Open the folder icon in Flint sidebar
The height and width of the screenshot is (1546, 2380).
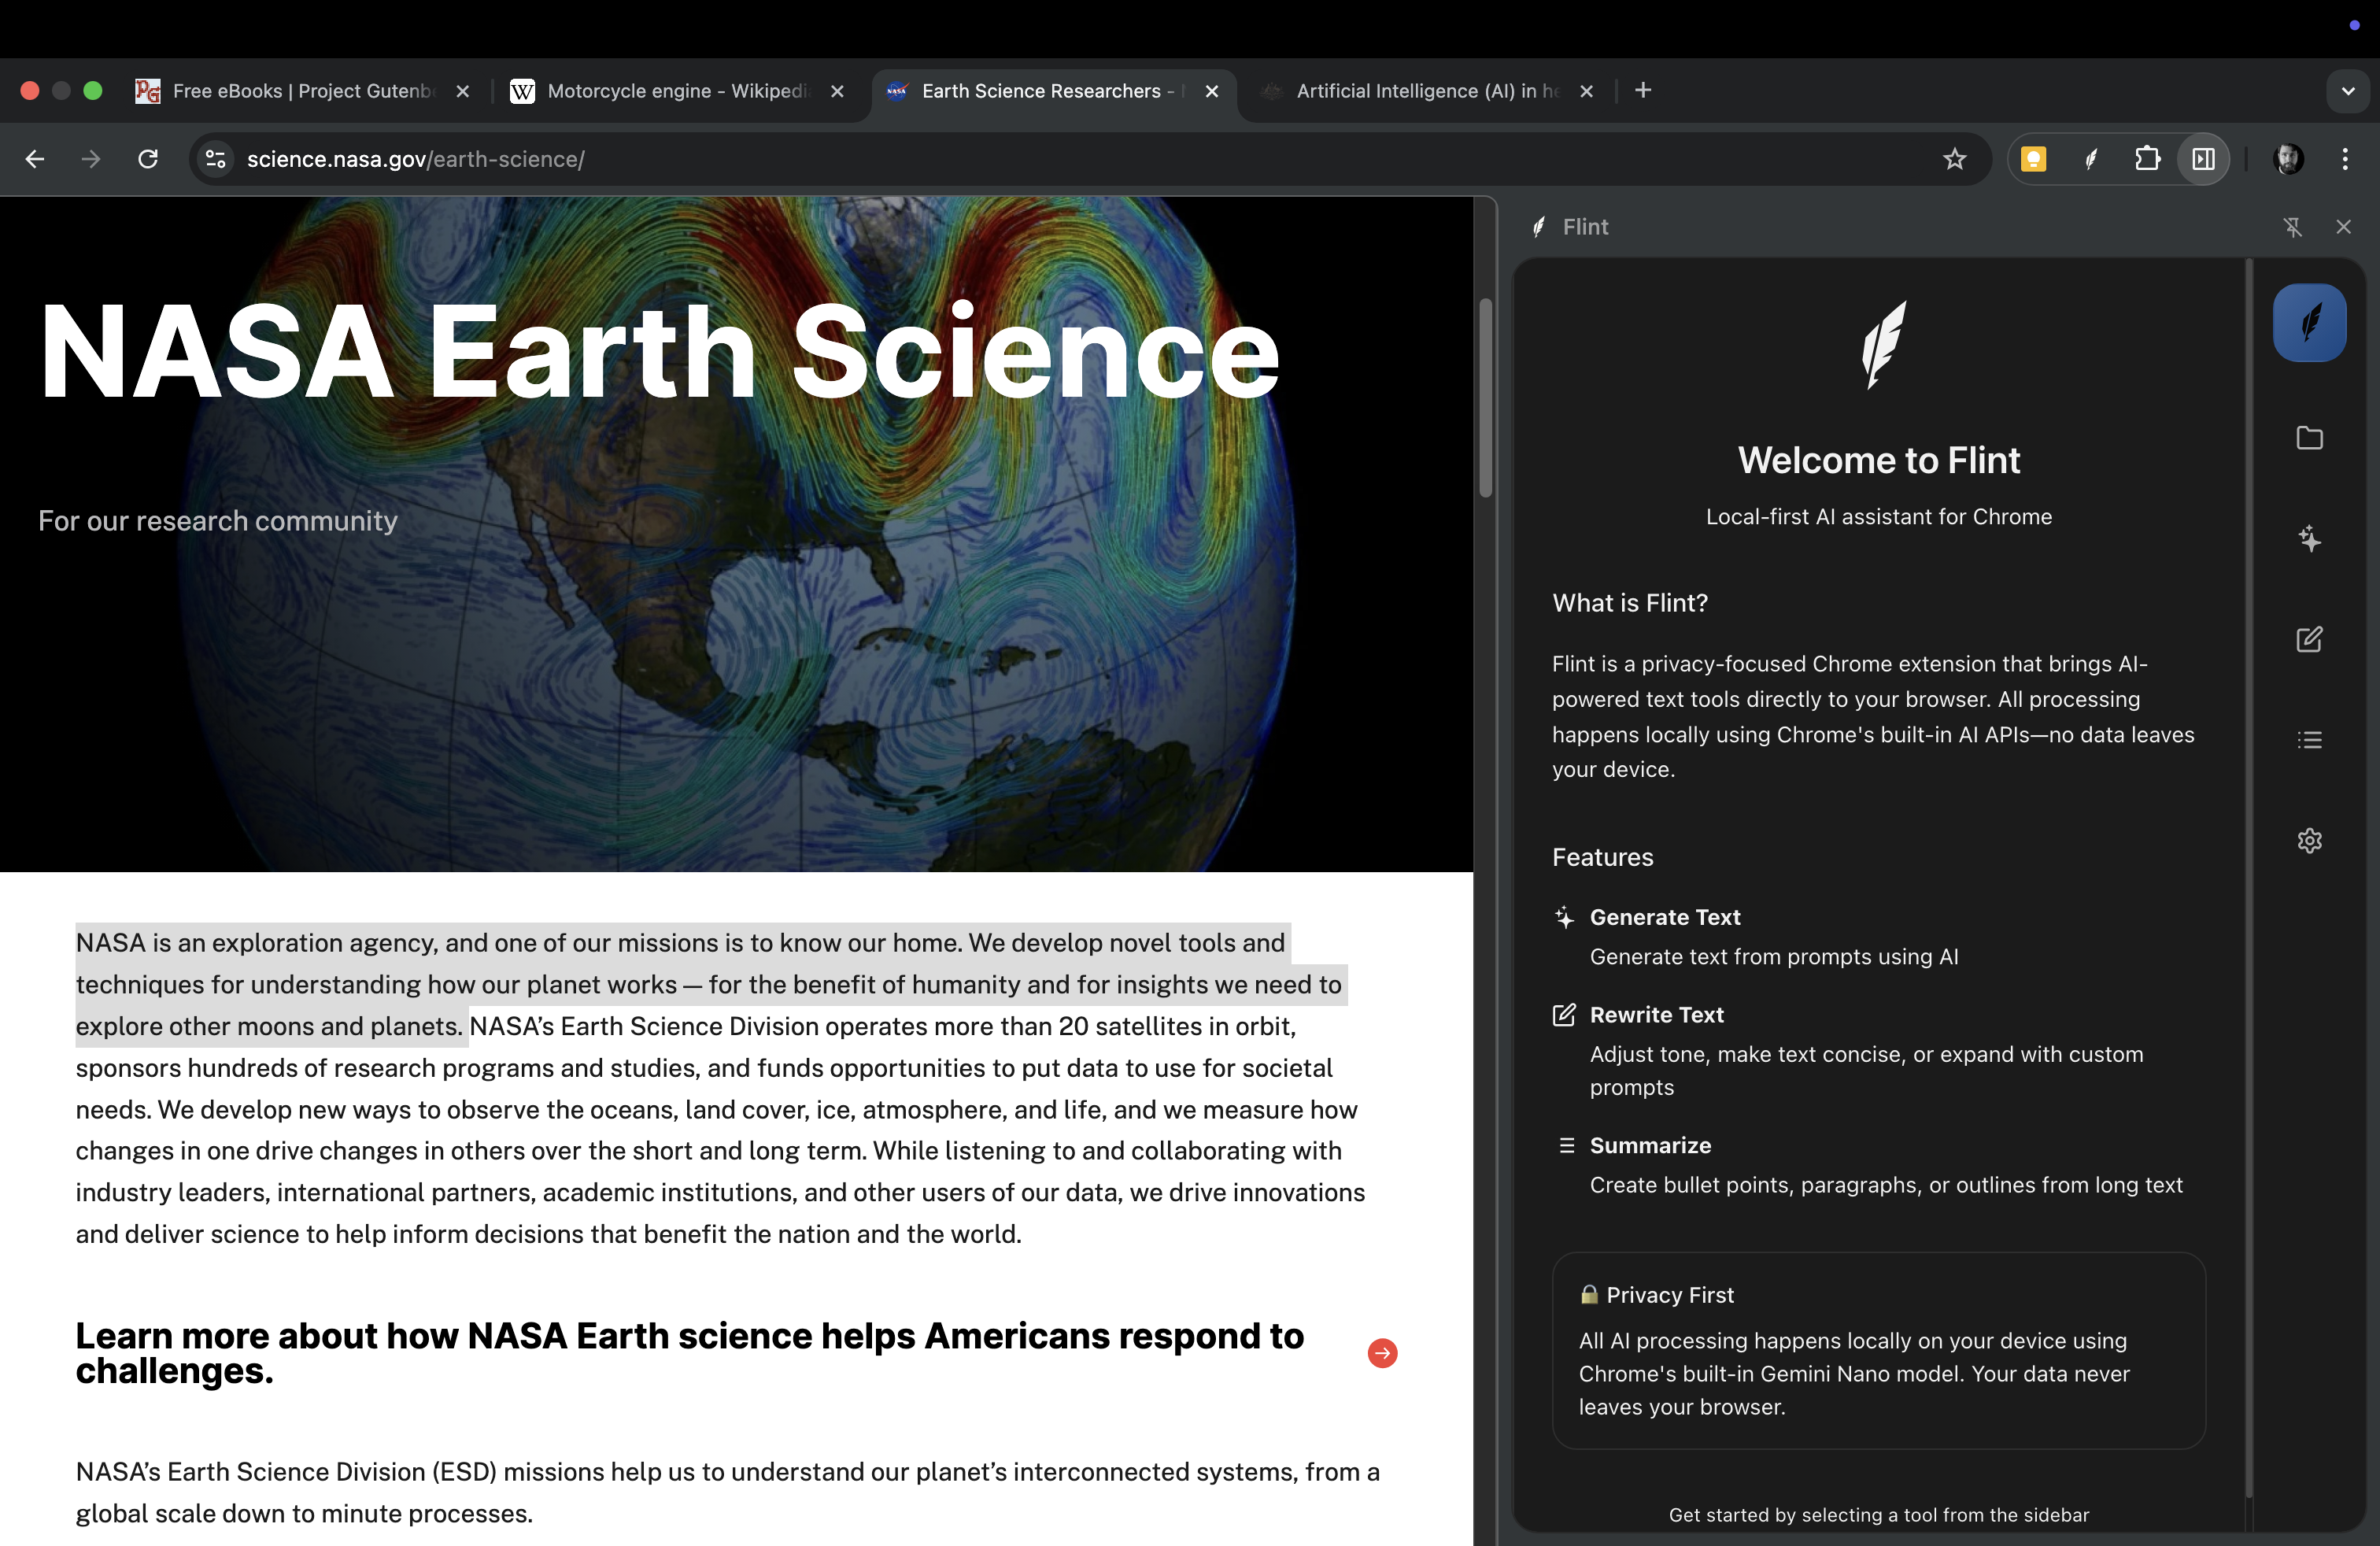pyautogui.click(x=2308, y=438)
